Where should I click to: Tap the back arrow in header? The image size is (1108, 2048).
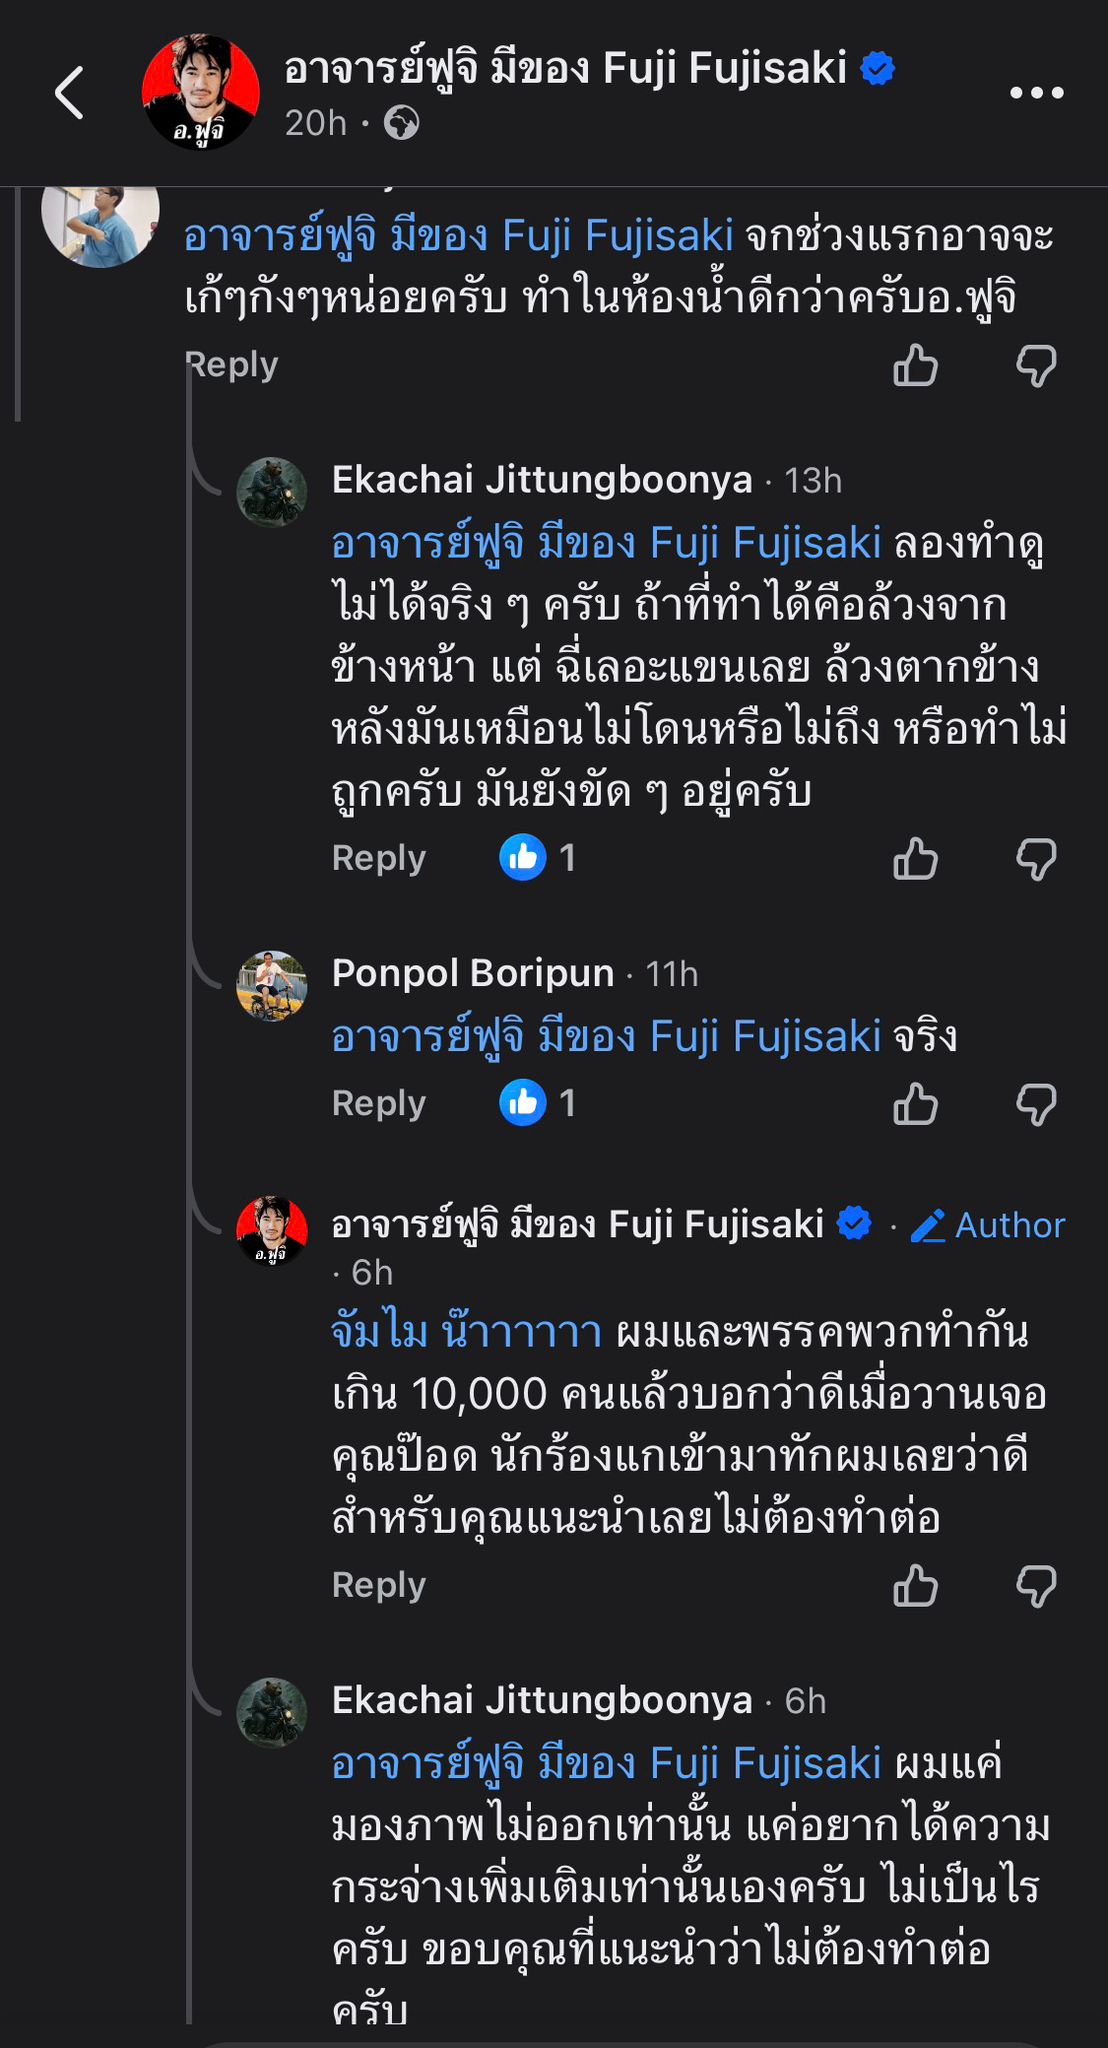tap(69, 93)
